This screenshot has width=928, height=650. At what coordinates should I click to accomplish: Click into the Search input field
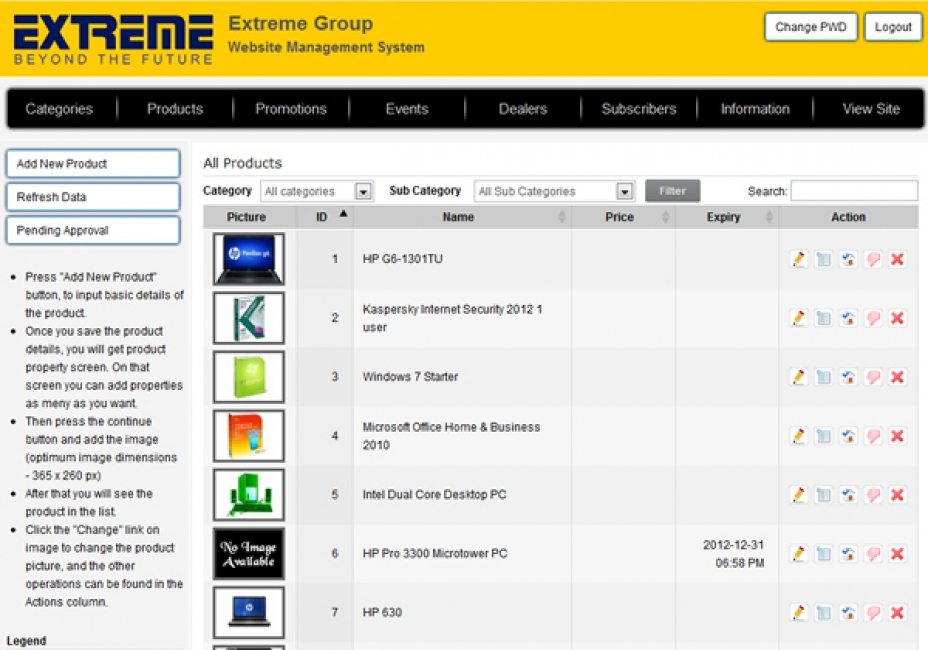(x=854, y=191)
